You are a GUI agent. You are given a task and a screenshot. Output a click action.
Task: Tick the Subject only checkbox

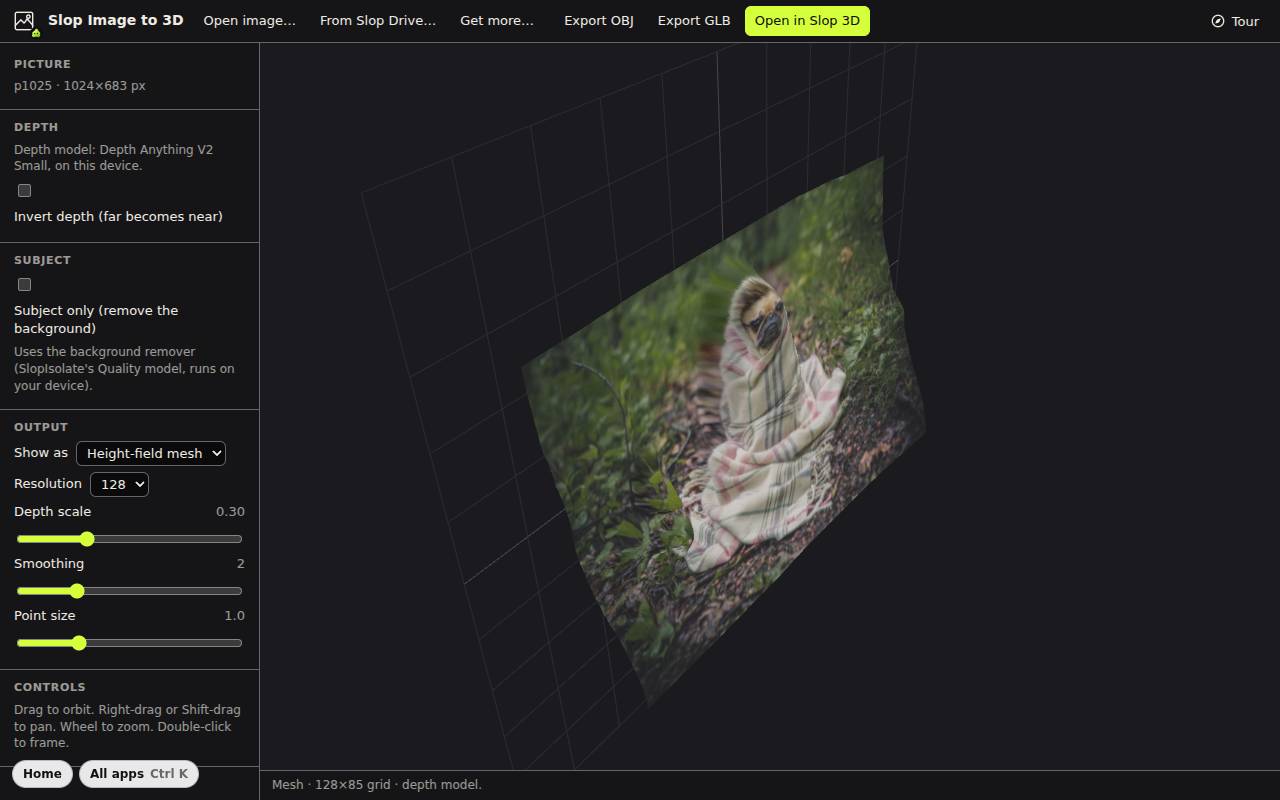(24, 284)
